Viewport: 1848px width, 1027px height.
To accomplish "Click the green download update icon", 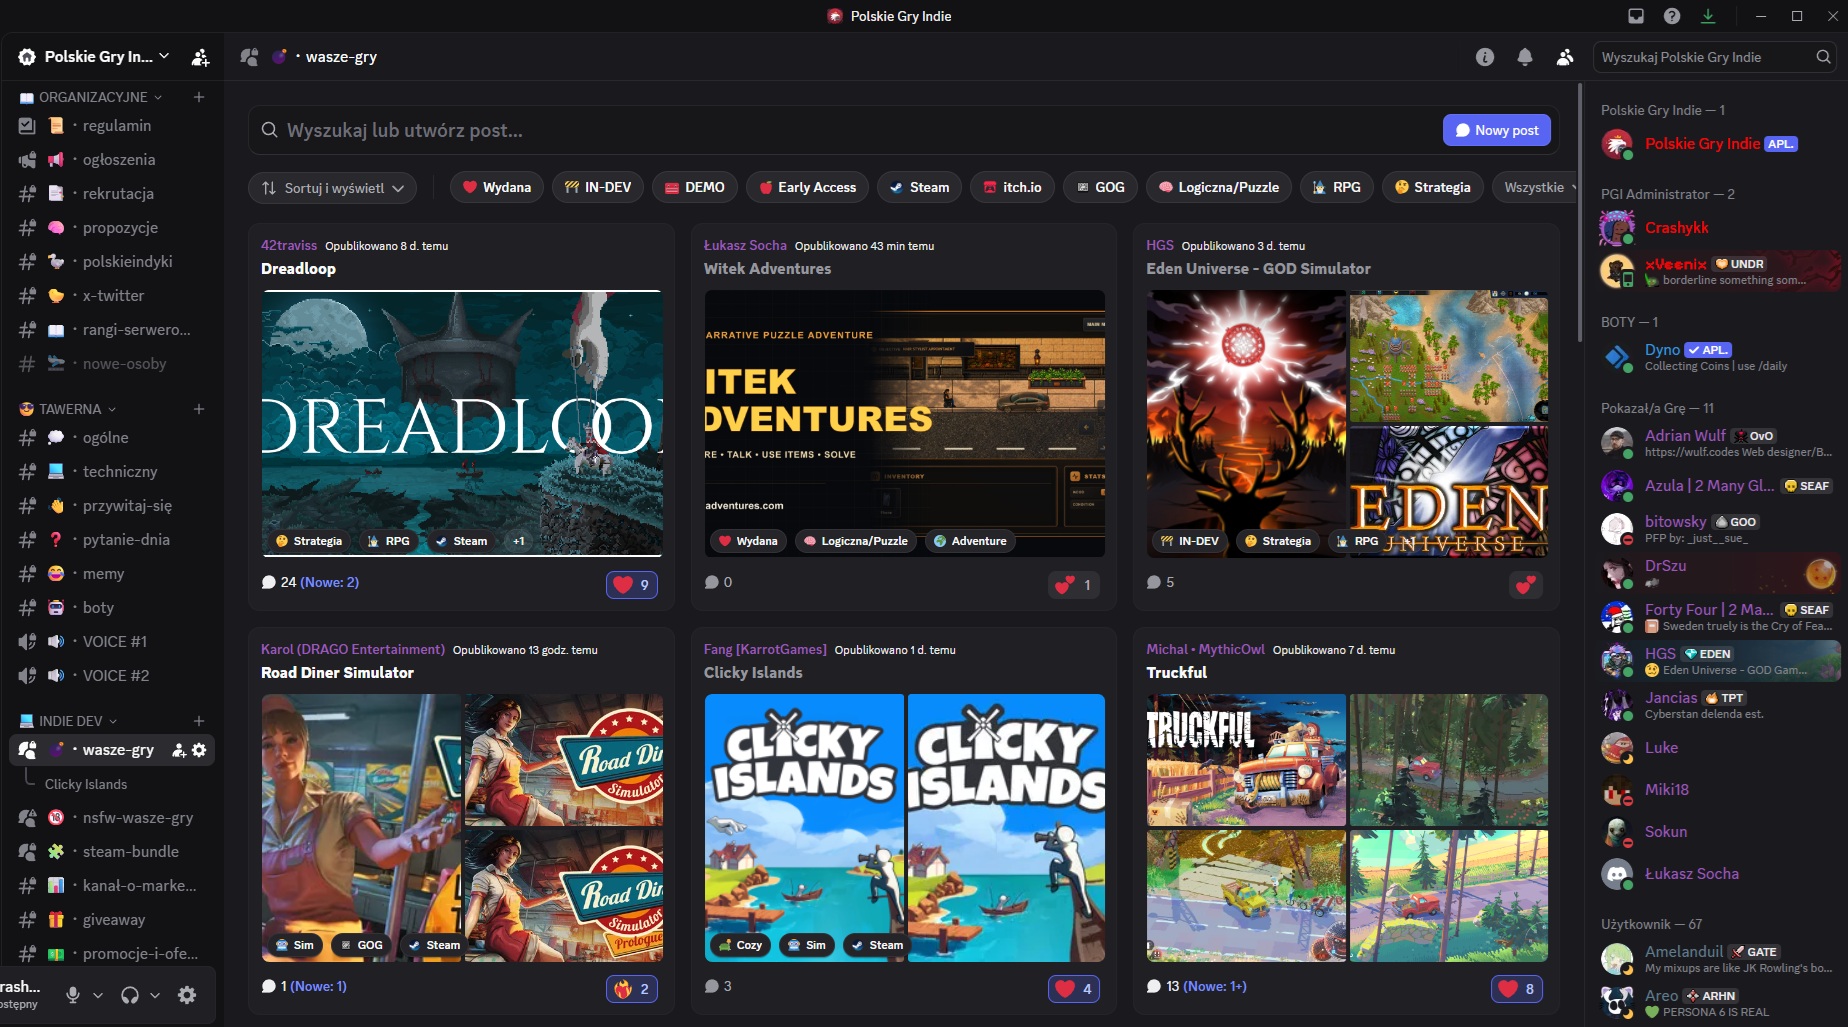I will pos(1708,16).
